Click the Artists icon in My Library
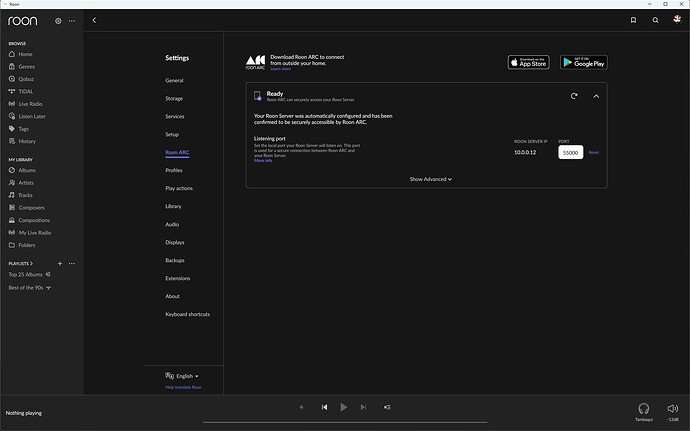The image size is (690, 431). point(12,182)
